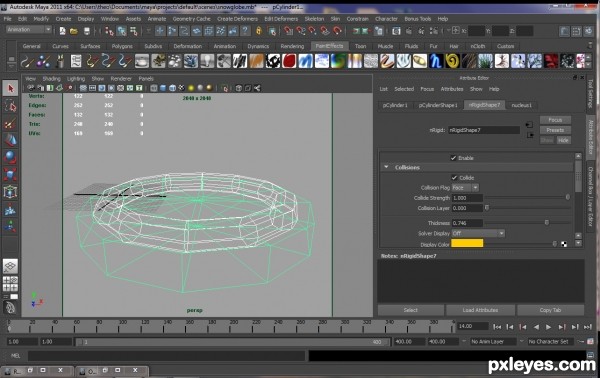The height and width of the screenshot is (378, 600).
Task: Click the Open Scene folder icon
Action: (74, 31)
